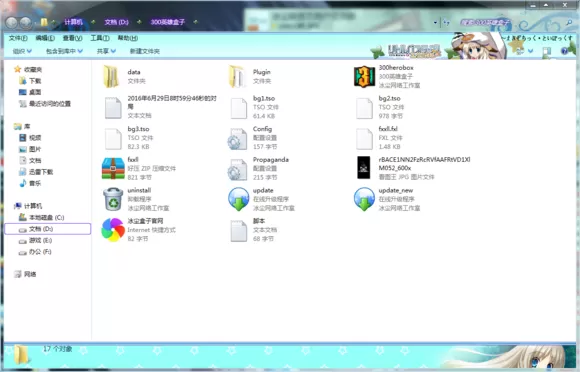Image resolution: width=580 pixels, height=372 pixels.
Task: Open the 文件(F) menu
Action: tap(18, 38)
